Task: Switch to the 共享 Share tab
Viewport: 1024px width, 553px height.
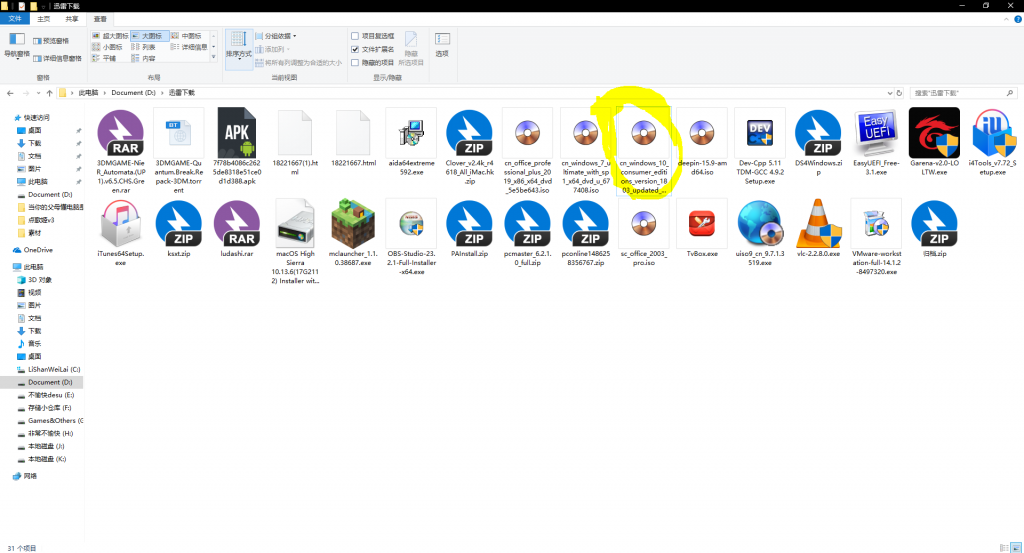Action: (72, 19)
